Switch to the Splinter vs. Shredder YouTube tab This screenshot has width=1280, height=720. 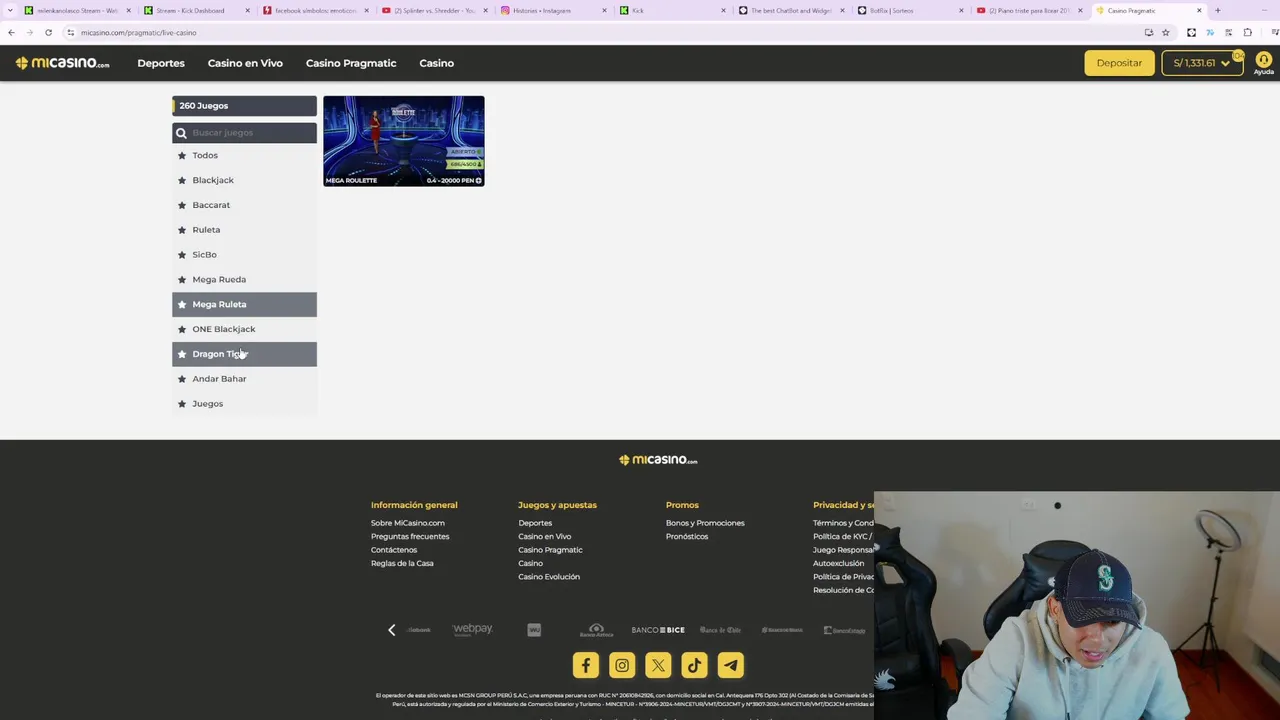(434, 10)
